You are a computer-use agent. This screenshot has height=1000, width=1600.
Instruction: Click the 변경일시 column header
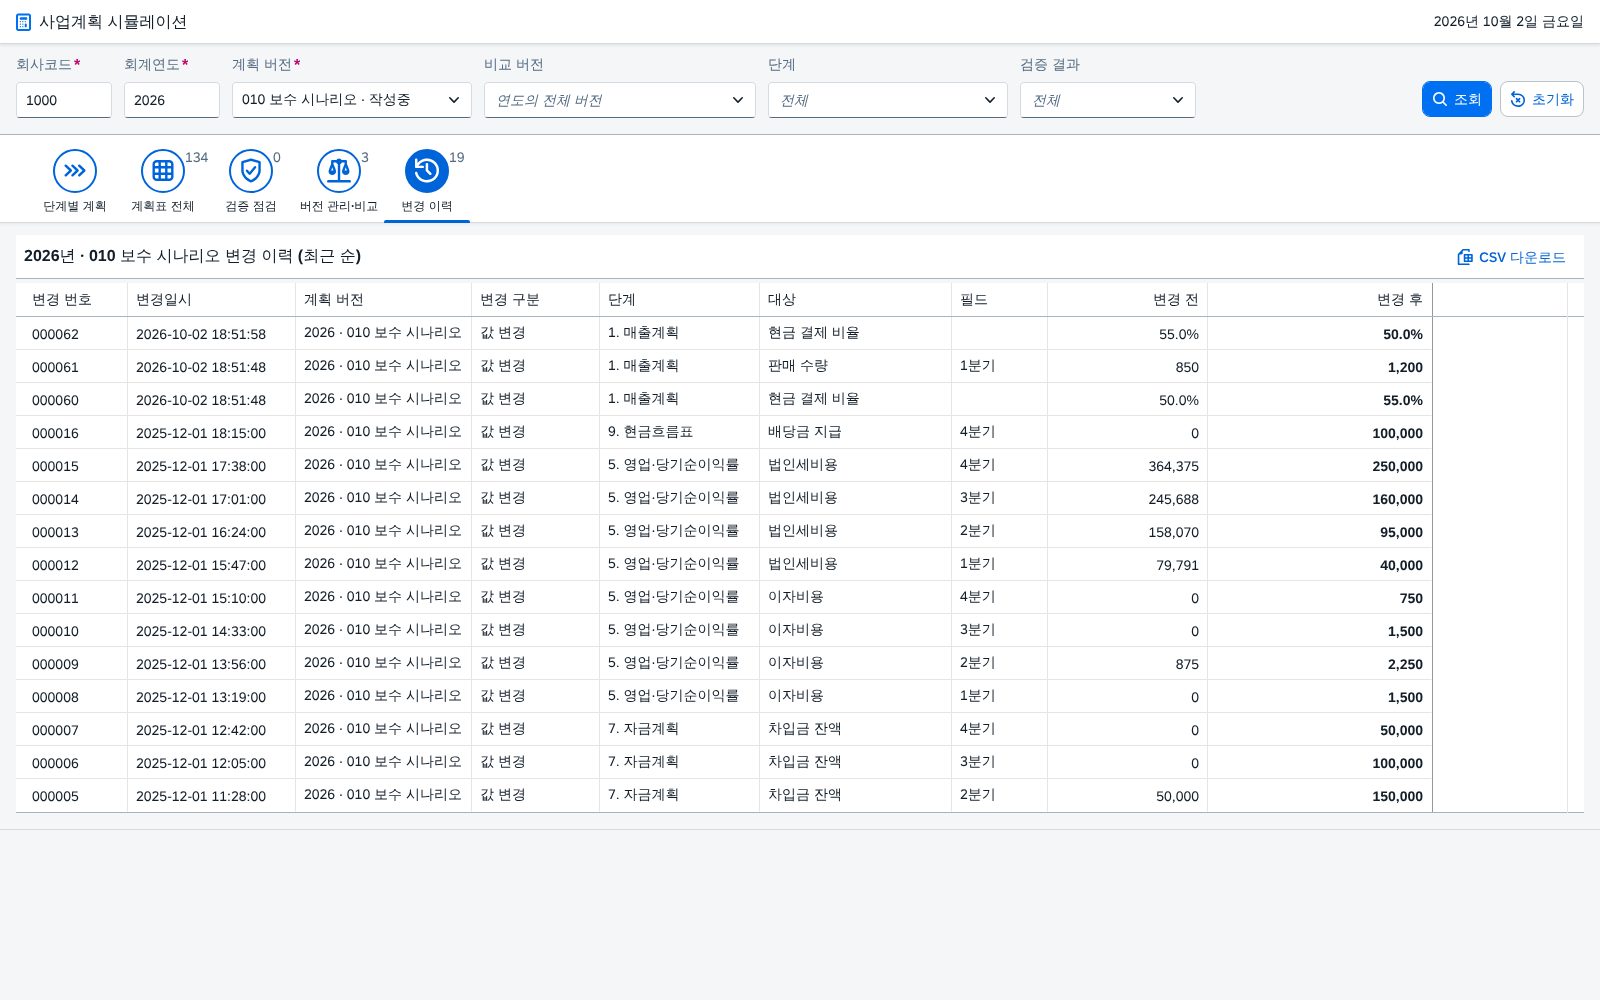point(212,300)
